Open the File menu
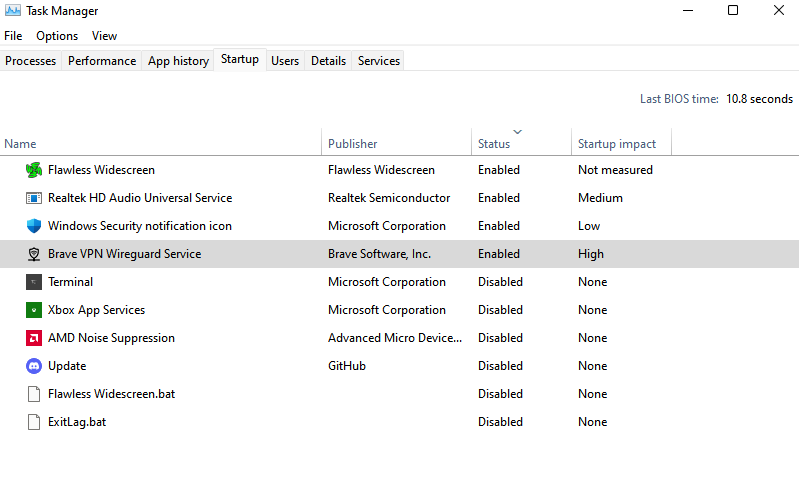799x477 pixels. pos(13,36)
